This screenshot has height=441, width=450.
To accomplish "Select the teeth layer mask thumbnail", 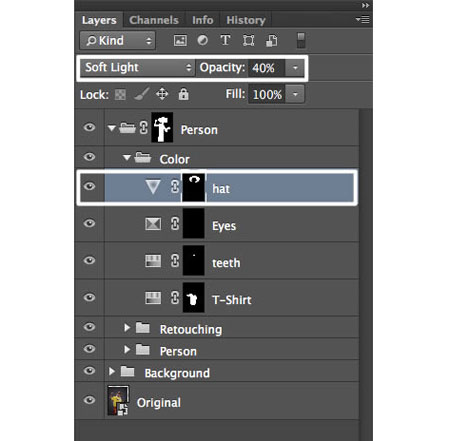I will (x=194, y=261).
